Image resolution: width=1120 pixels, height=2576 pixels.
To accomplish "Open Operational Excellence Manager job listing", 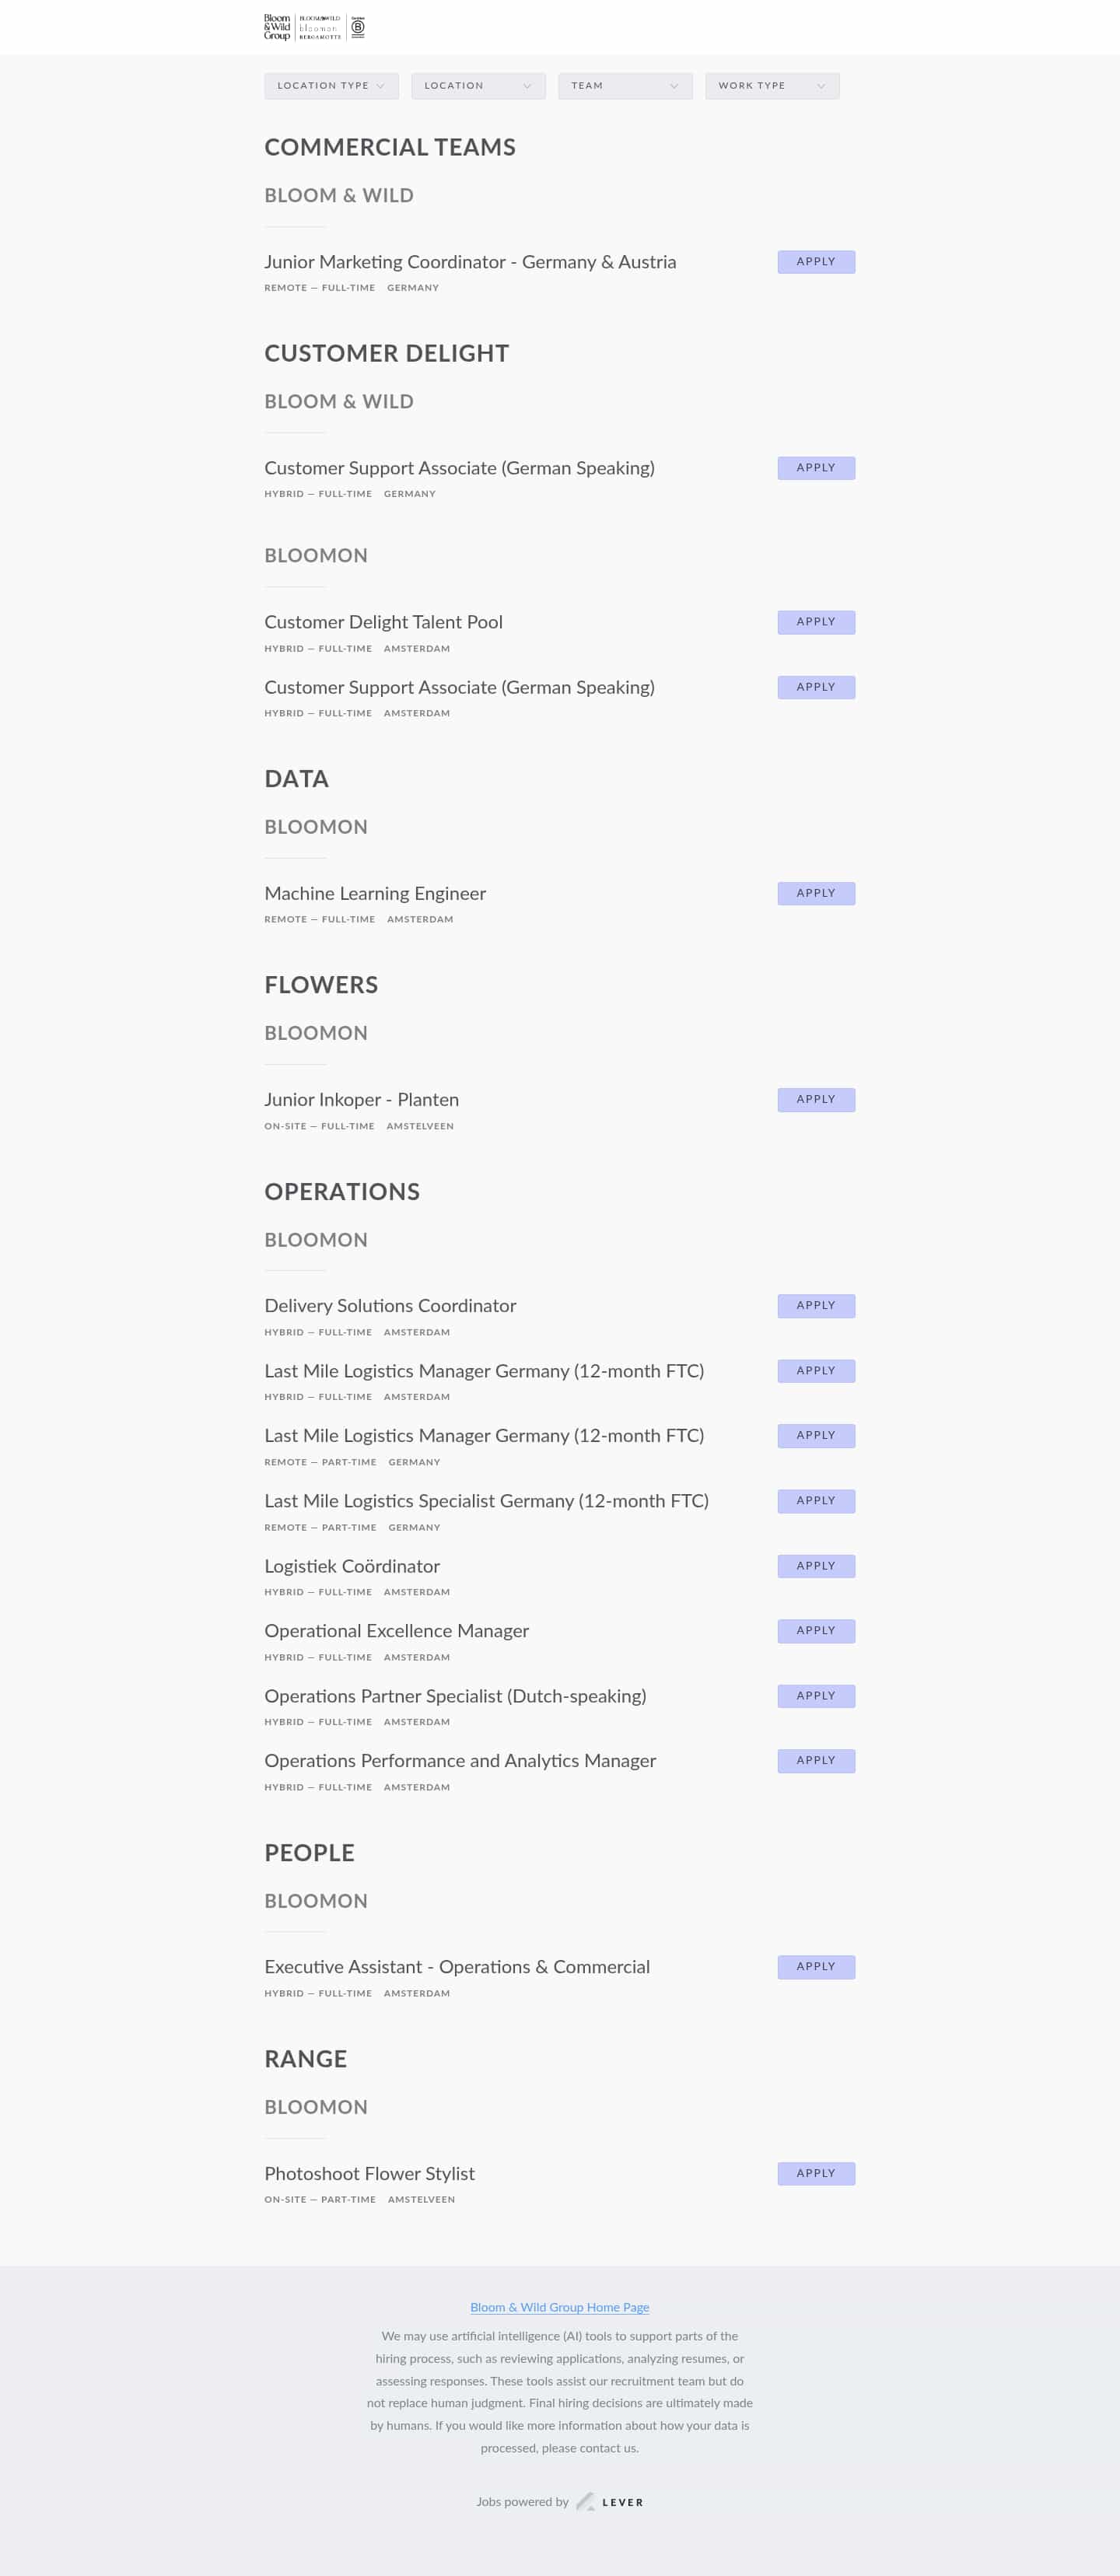I will (396, 1631).
